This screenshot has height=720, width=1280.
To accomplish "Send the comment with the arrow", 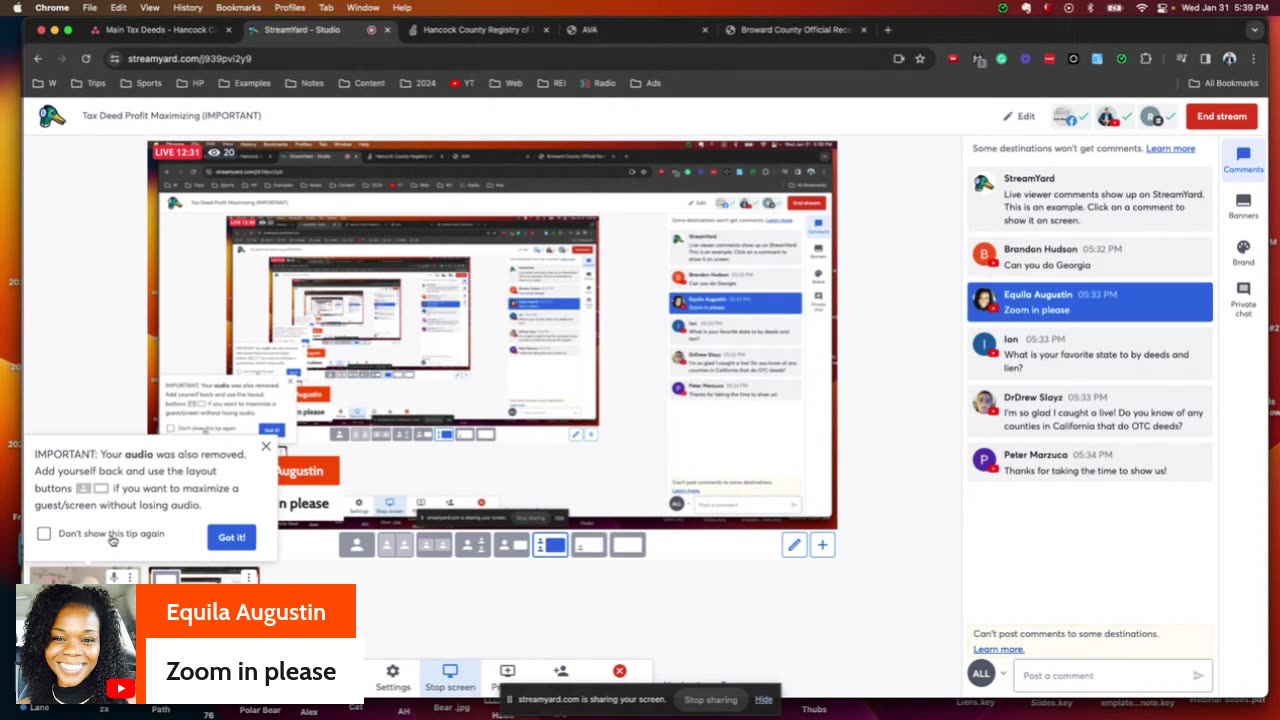I will point(1198,676).
